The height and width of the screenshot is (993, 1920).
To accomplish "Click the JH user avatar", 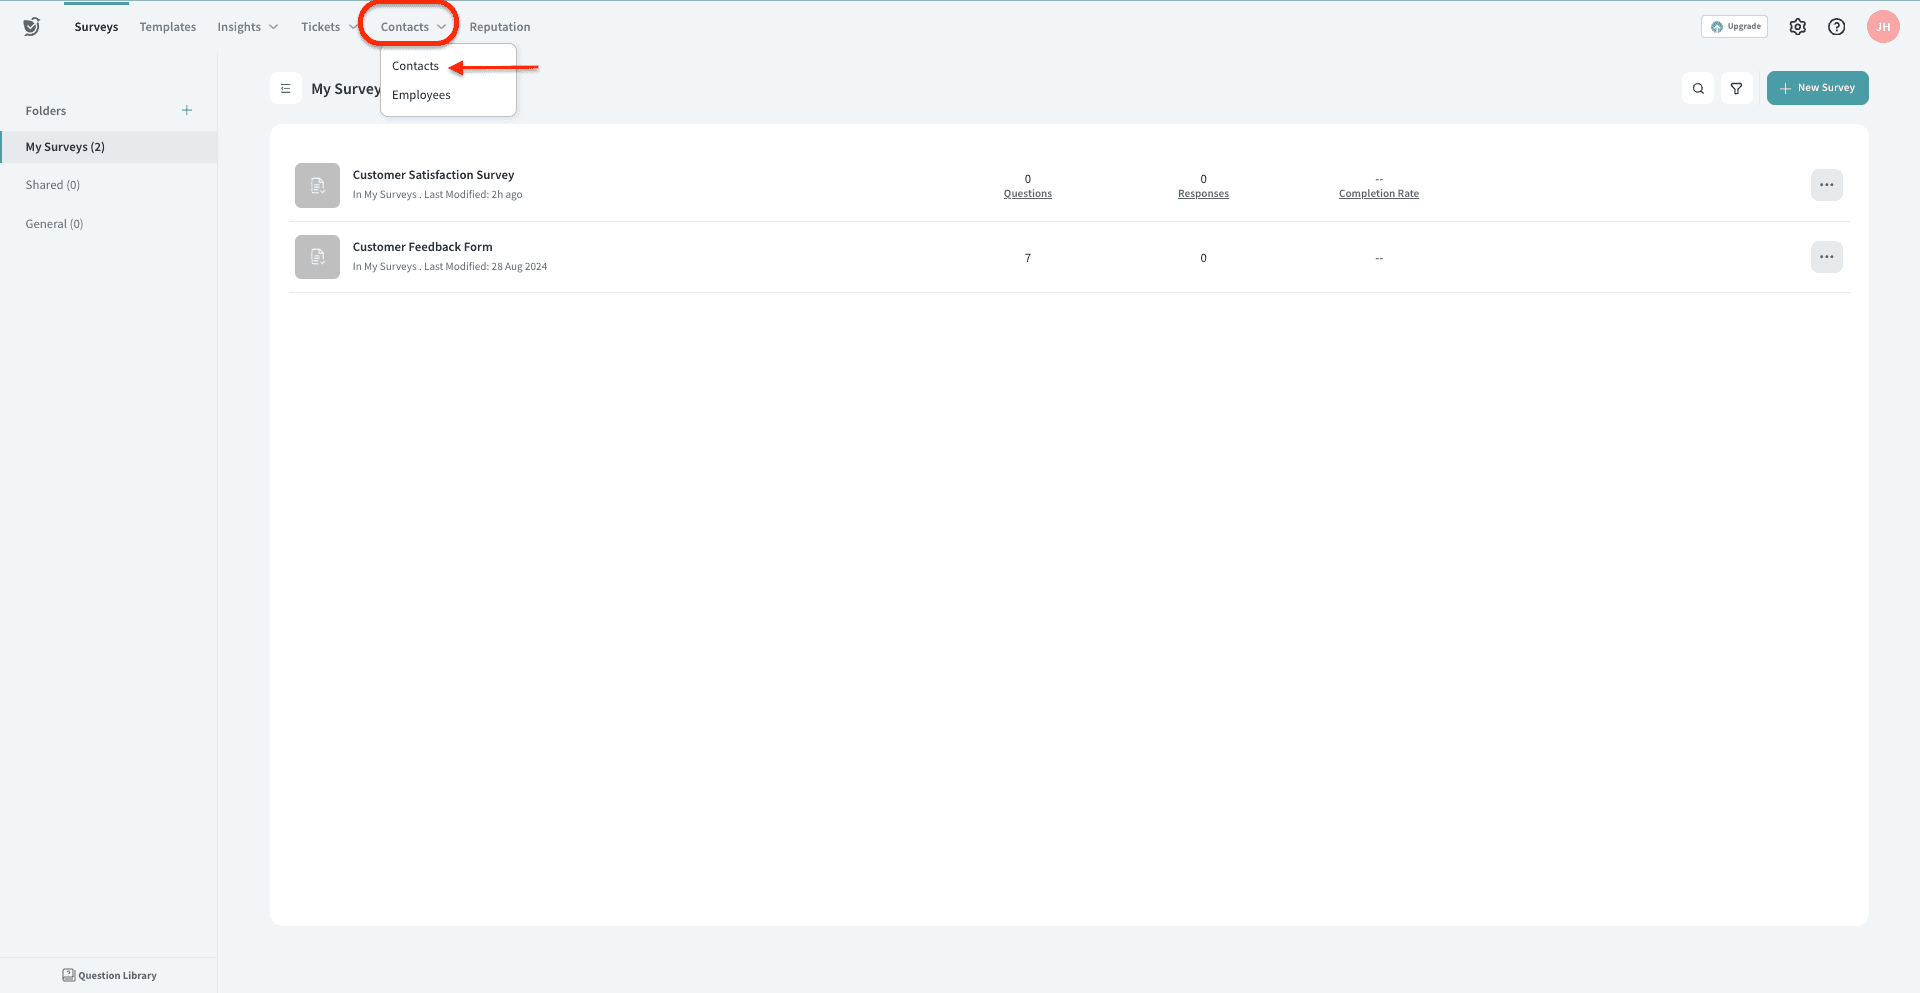I will 1882,27.
